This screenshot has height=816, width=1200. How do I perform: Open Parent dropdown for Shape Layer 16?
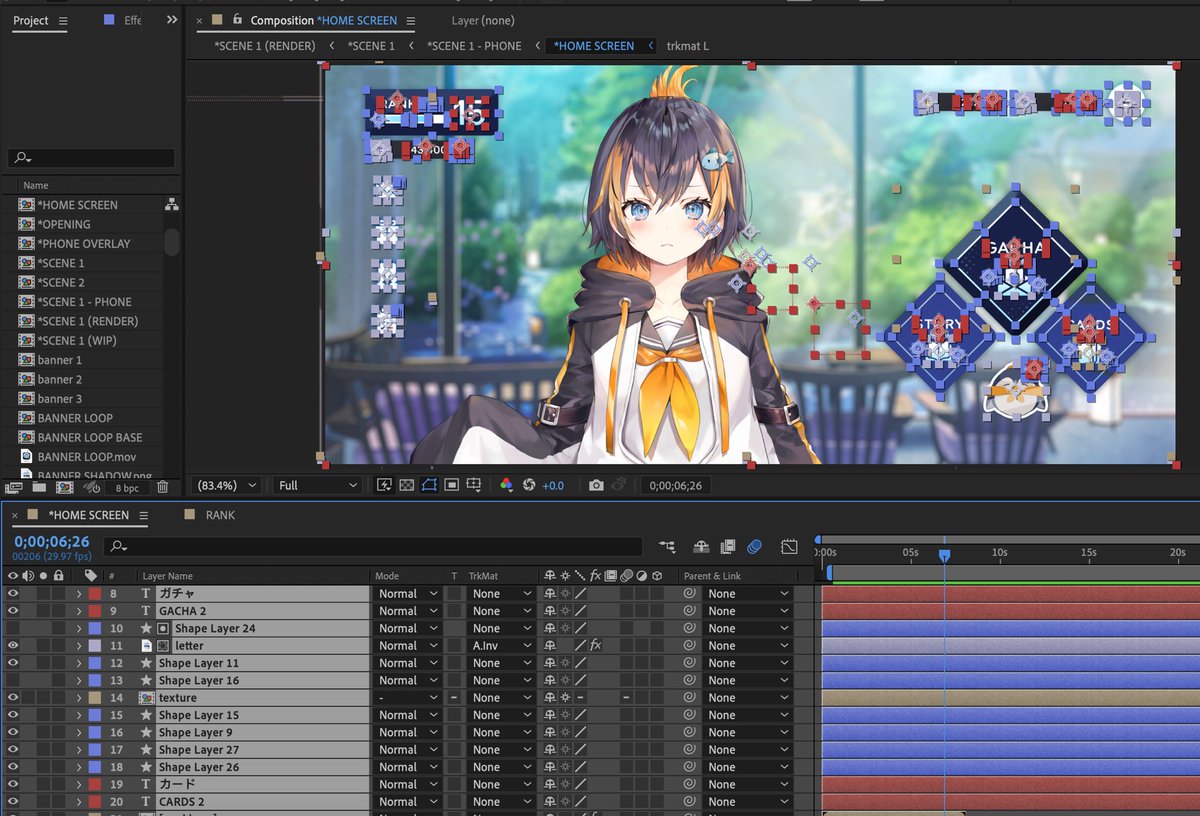[x=747, y=680]
